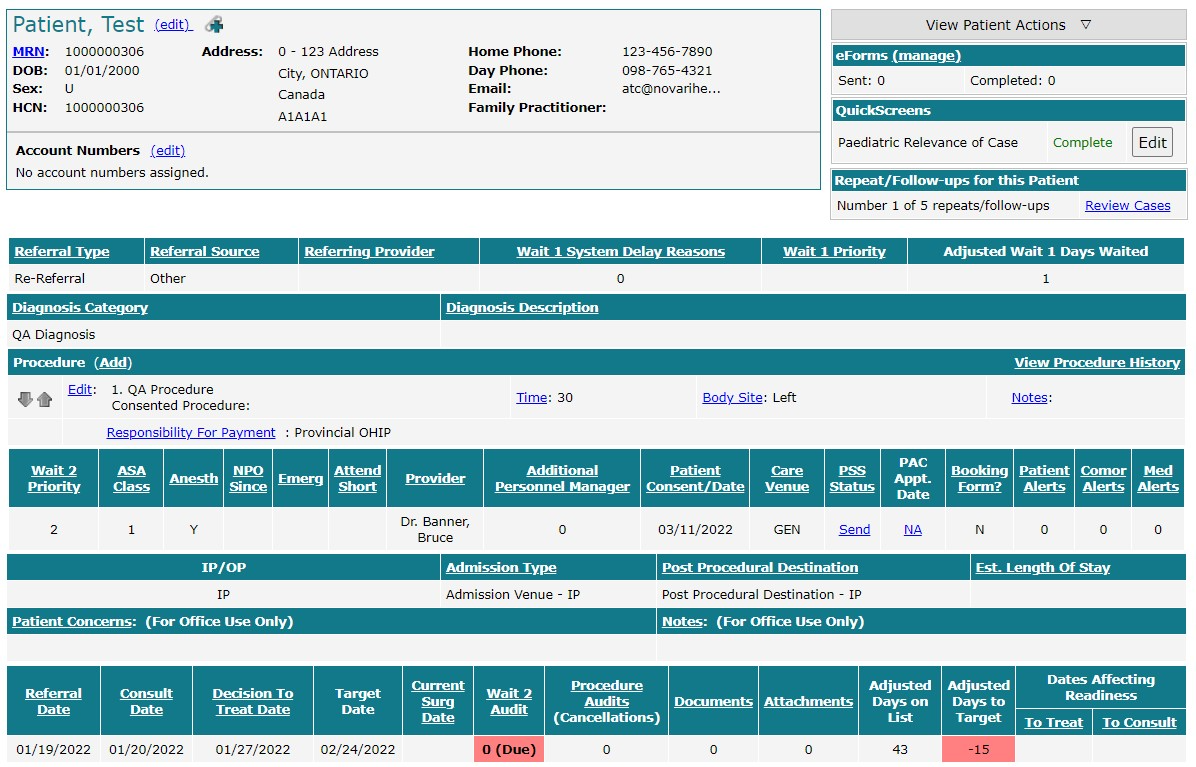Edit the QA Procedure entry
1196x767 pixels.
click(x=79, y=390)
